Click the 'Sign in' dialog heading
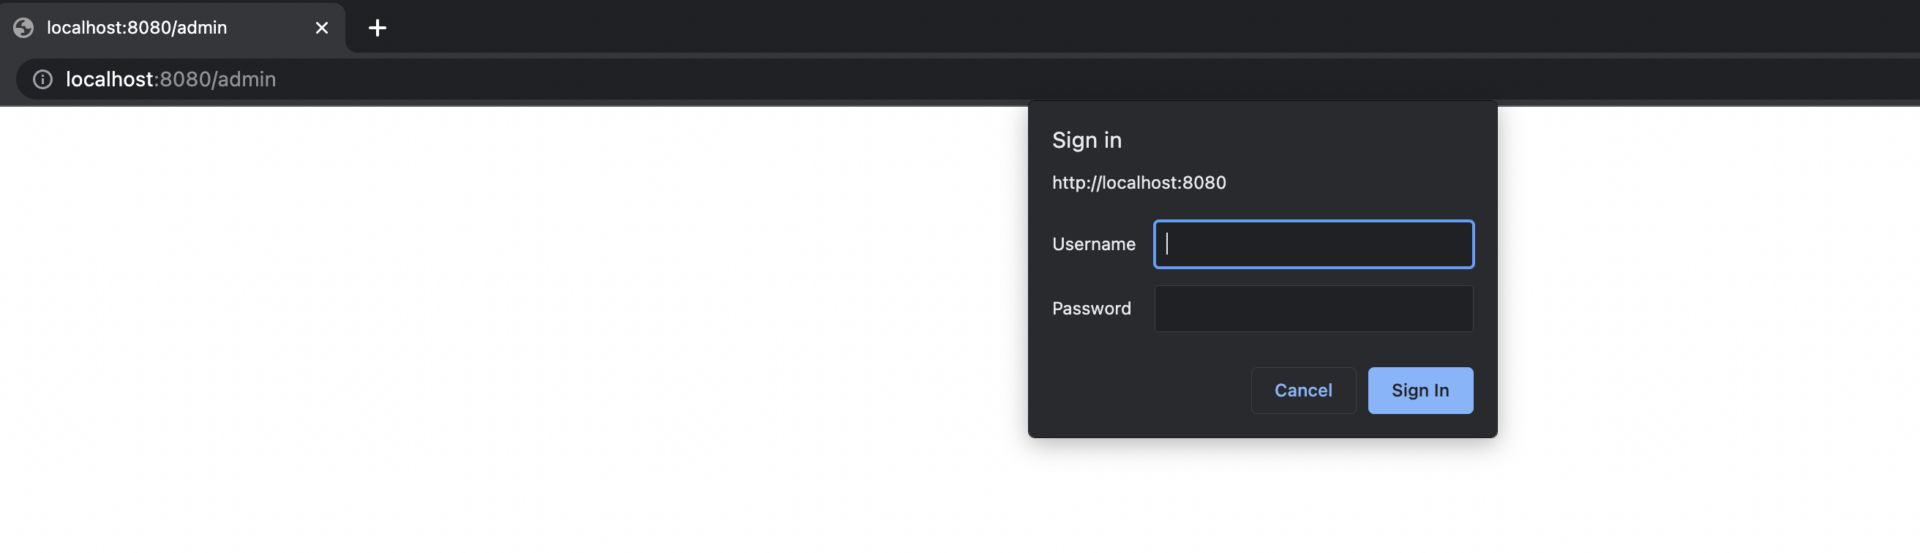Image resolution: width=1920 pixels, height=553 pixels. [1086, 140]
